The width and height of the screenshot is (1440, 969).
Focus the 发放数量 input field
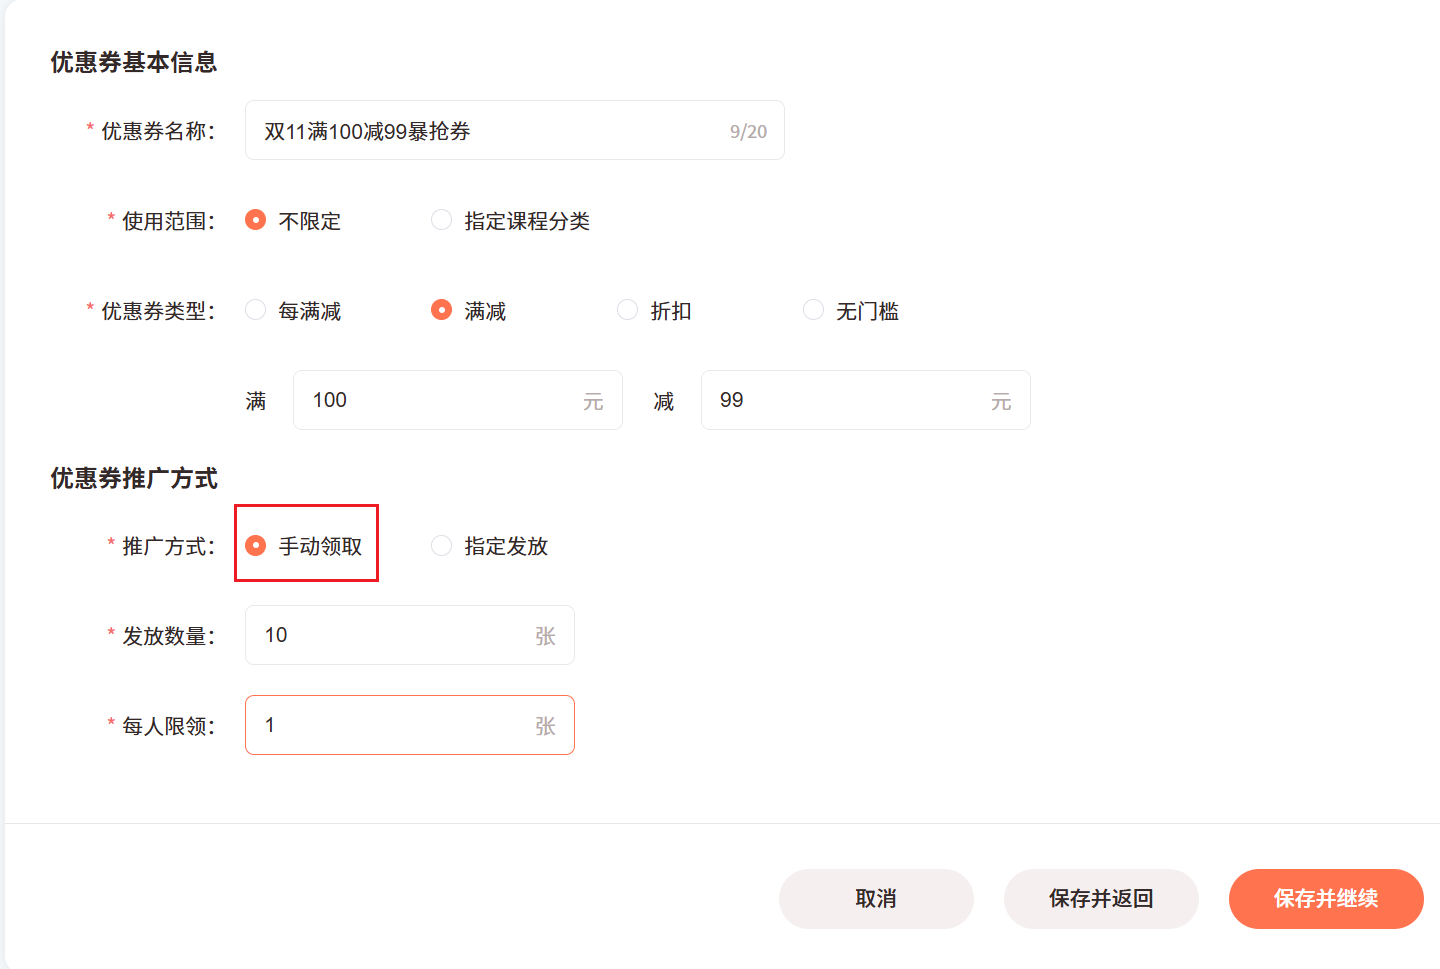click(x=410, y=635)
